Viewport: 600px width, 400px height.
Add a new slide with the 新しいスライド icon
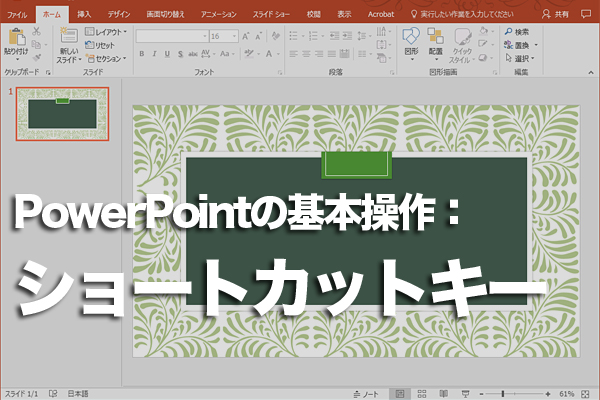[69, 36]
